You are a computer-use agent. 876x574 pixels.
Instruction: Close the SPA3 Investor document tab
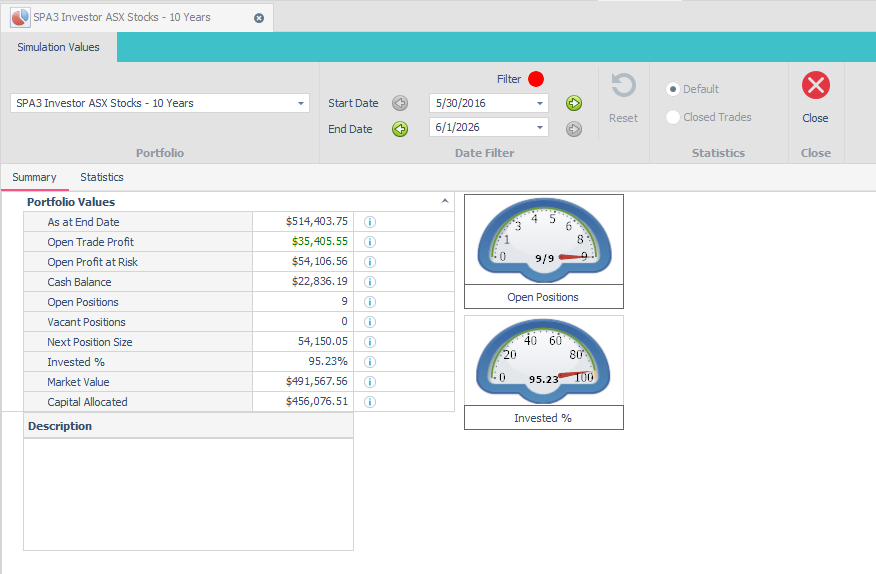(x=259, y=18)
